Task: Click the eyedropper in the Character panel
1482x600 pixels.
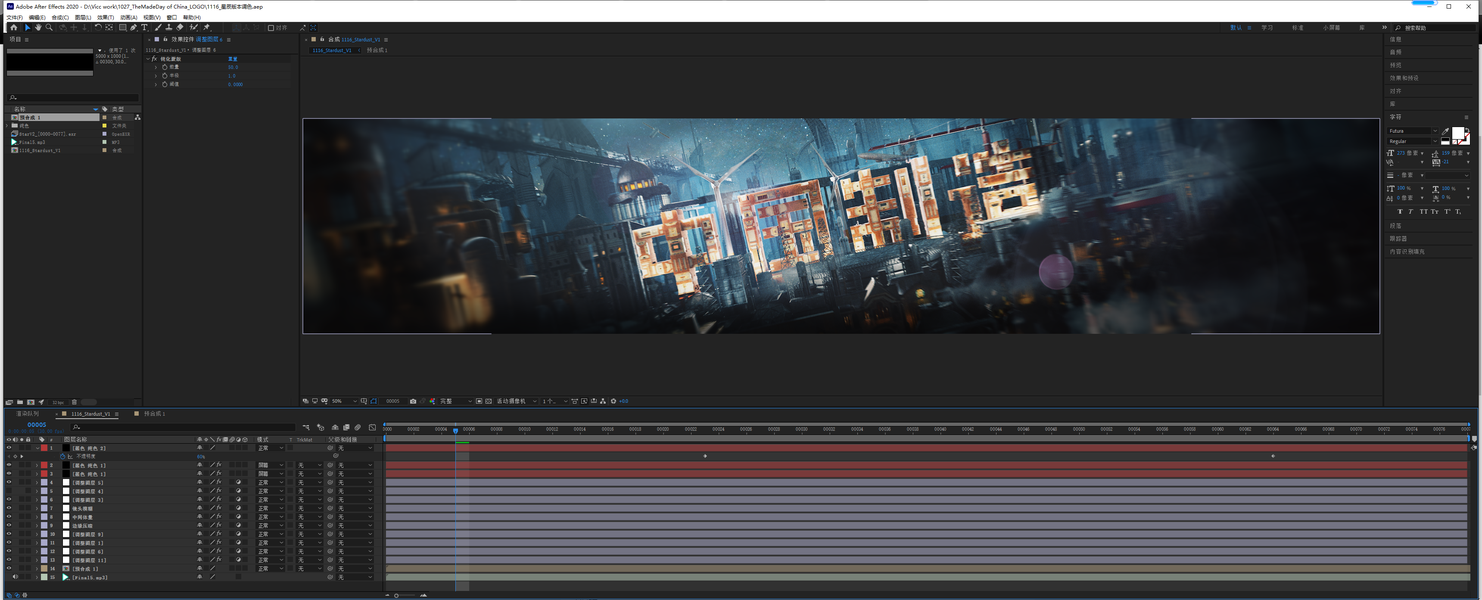Action: coord(1445,131)
